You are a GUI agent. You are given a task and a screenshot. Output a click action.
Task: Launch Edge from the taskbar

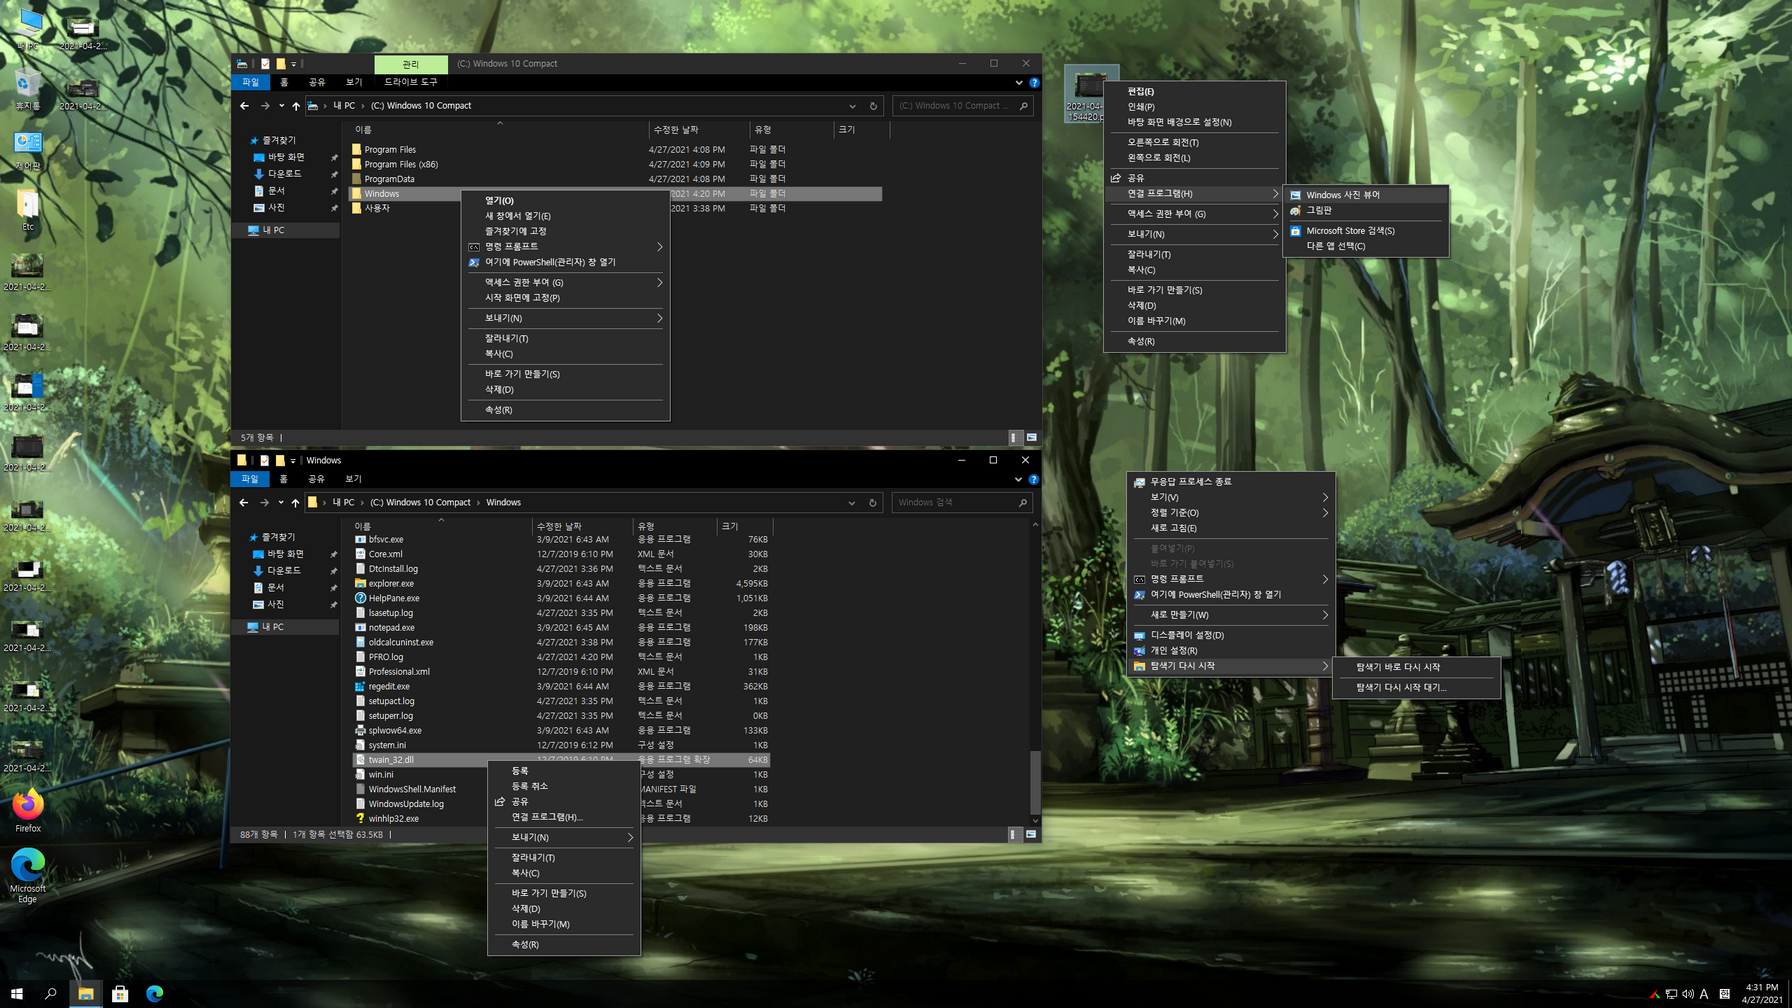[x=155, y=994]
